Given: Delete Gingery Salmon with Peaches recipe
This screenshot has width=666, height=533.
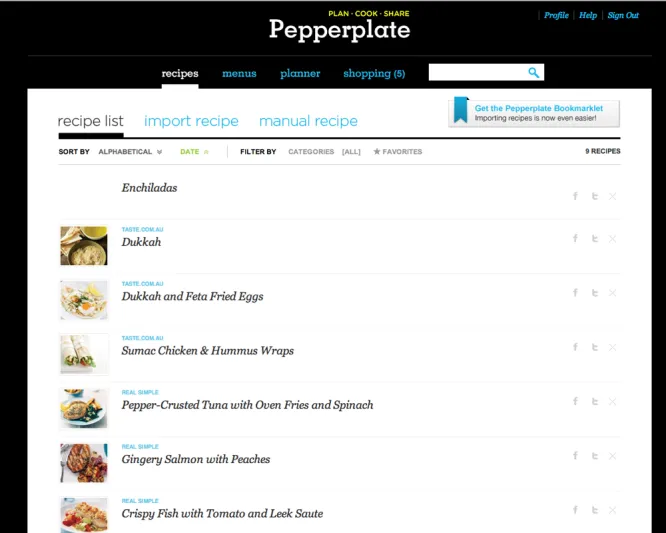Looking at the screenshot, I should tap(613, 456).
